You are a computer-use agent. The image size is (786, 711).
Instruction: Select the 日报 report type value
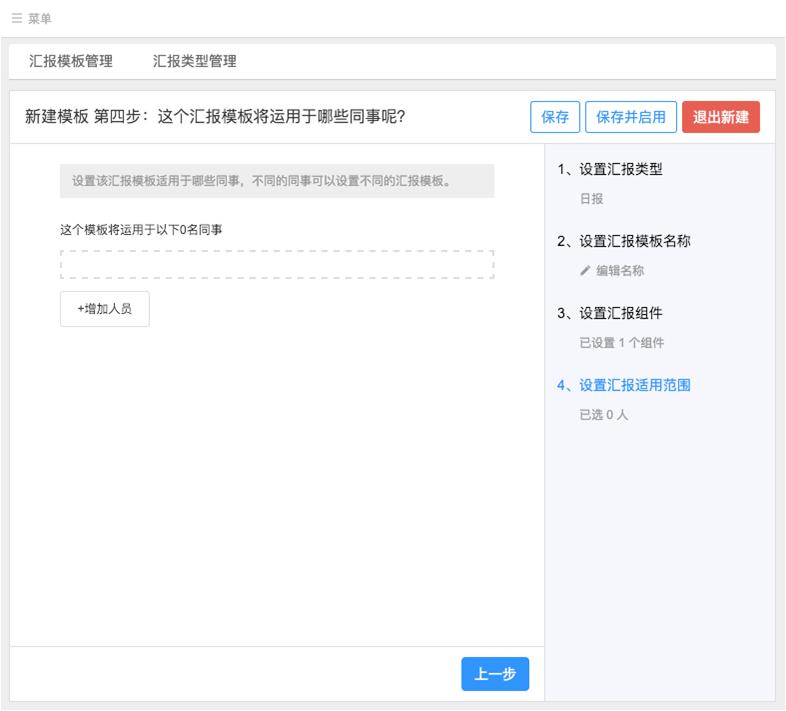click(x=591, y=198)
